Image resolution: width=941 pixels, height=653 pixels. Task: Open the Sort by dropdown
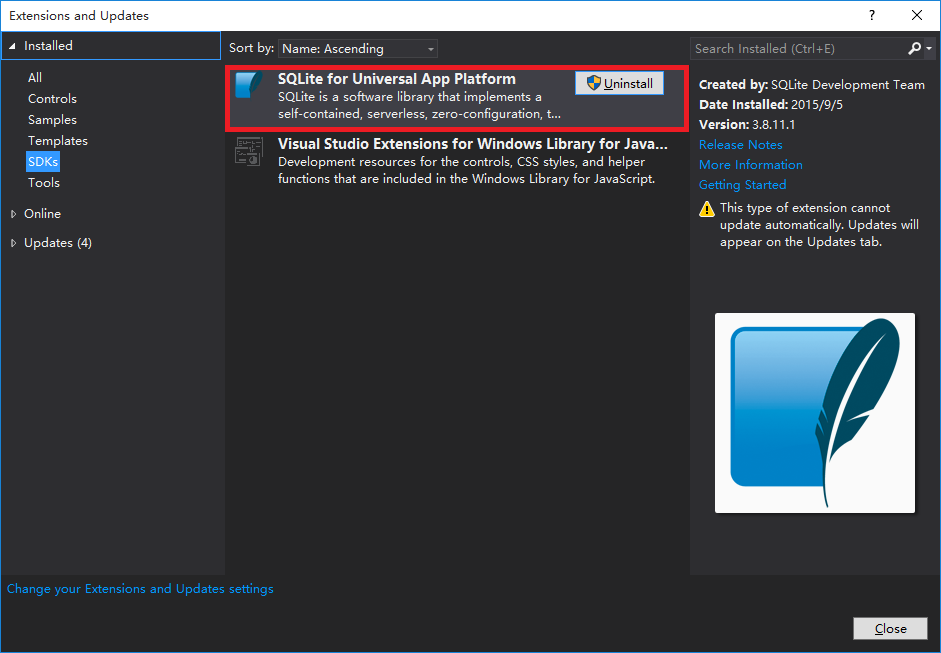coord(358,49)
